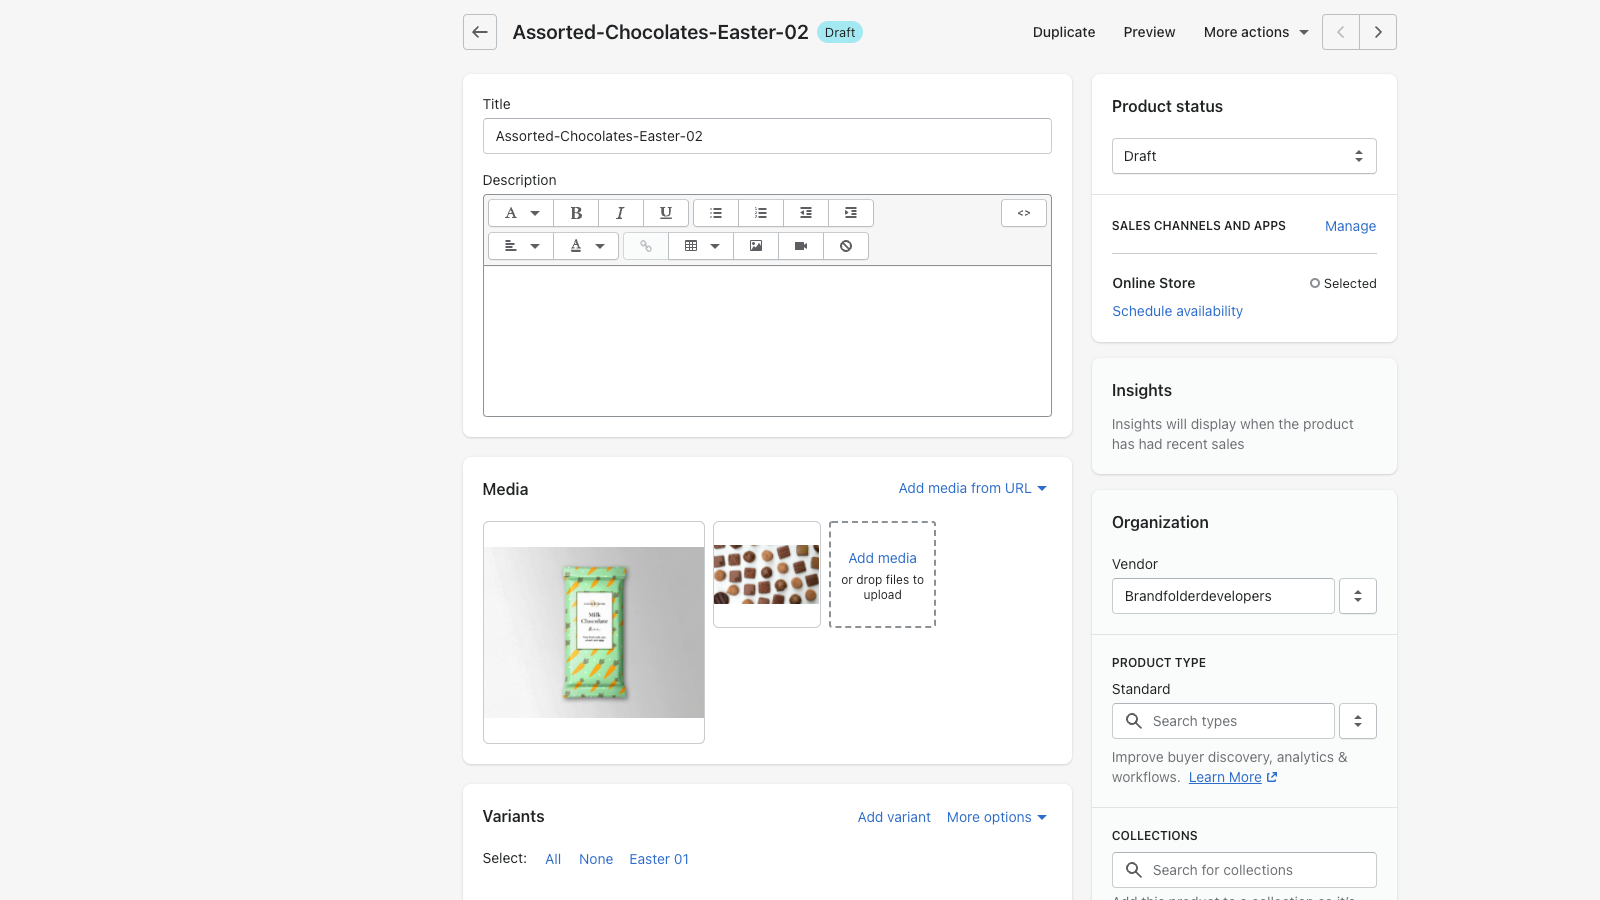Duplicate this product
1600x900 pixels.
click(x=1064, y=32)
